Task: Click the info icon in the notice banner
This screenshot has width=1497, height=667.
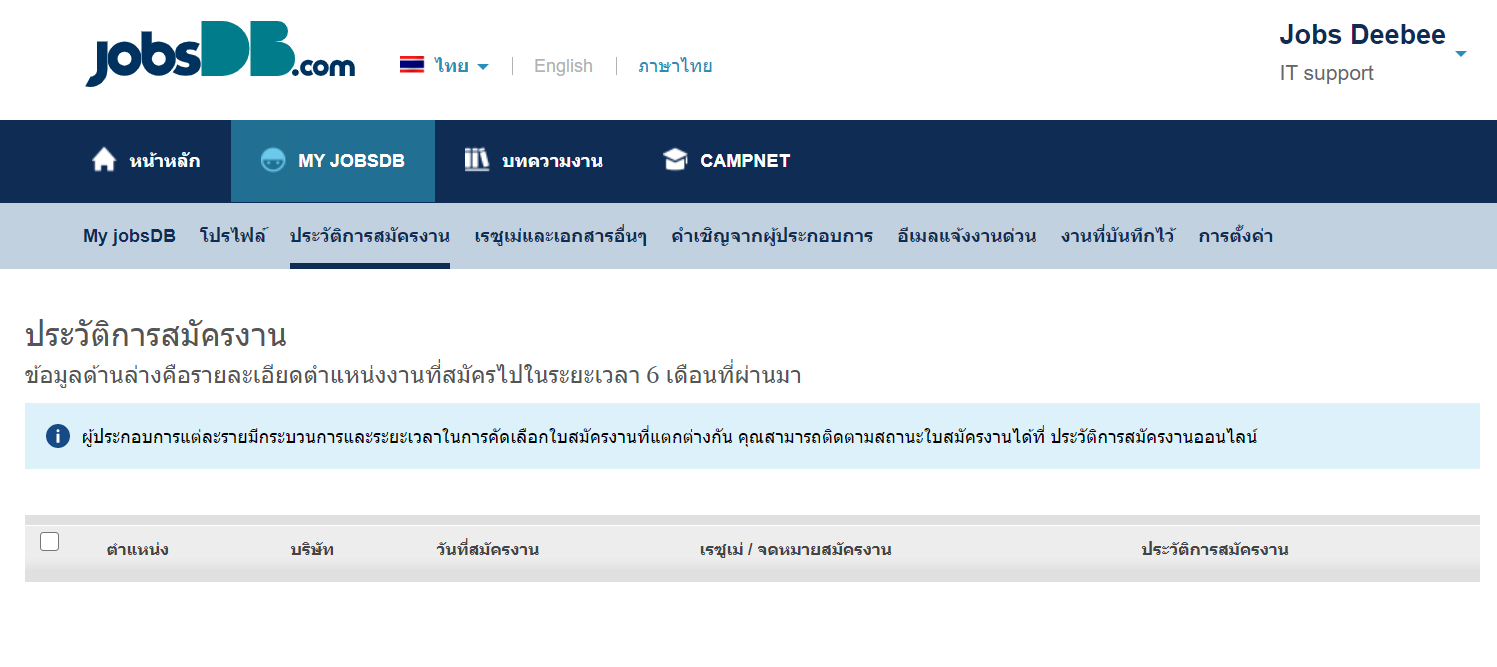Action: 58,436
